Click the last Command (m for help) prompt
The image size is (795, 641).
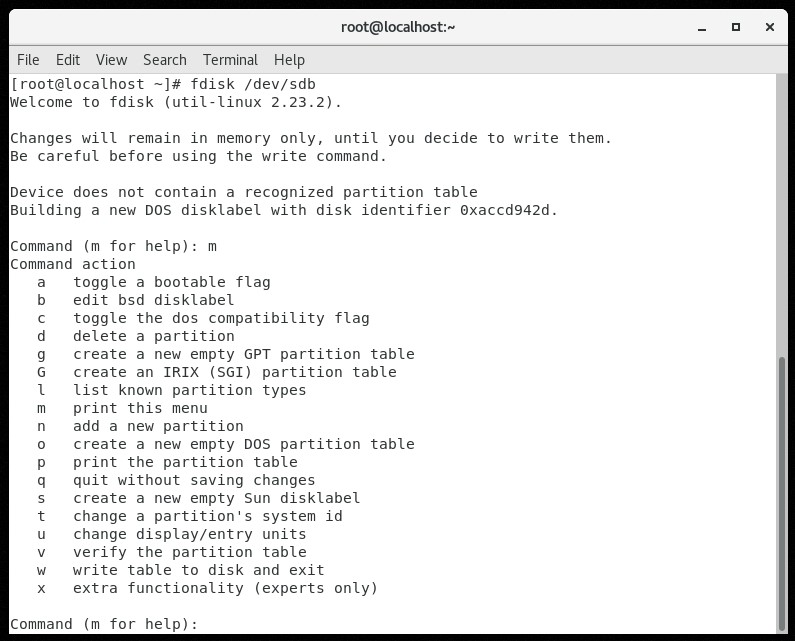(104, 624)
